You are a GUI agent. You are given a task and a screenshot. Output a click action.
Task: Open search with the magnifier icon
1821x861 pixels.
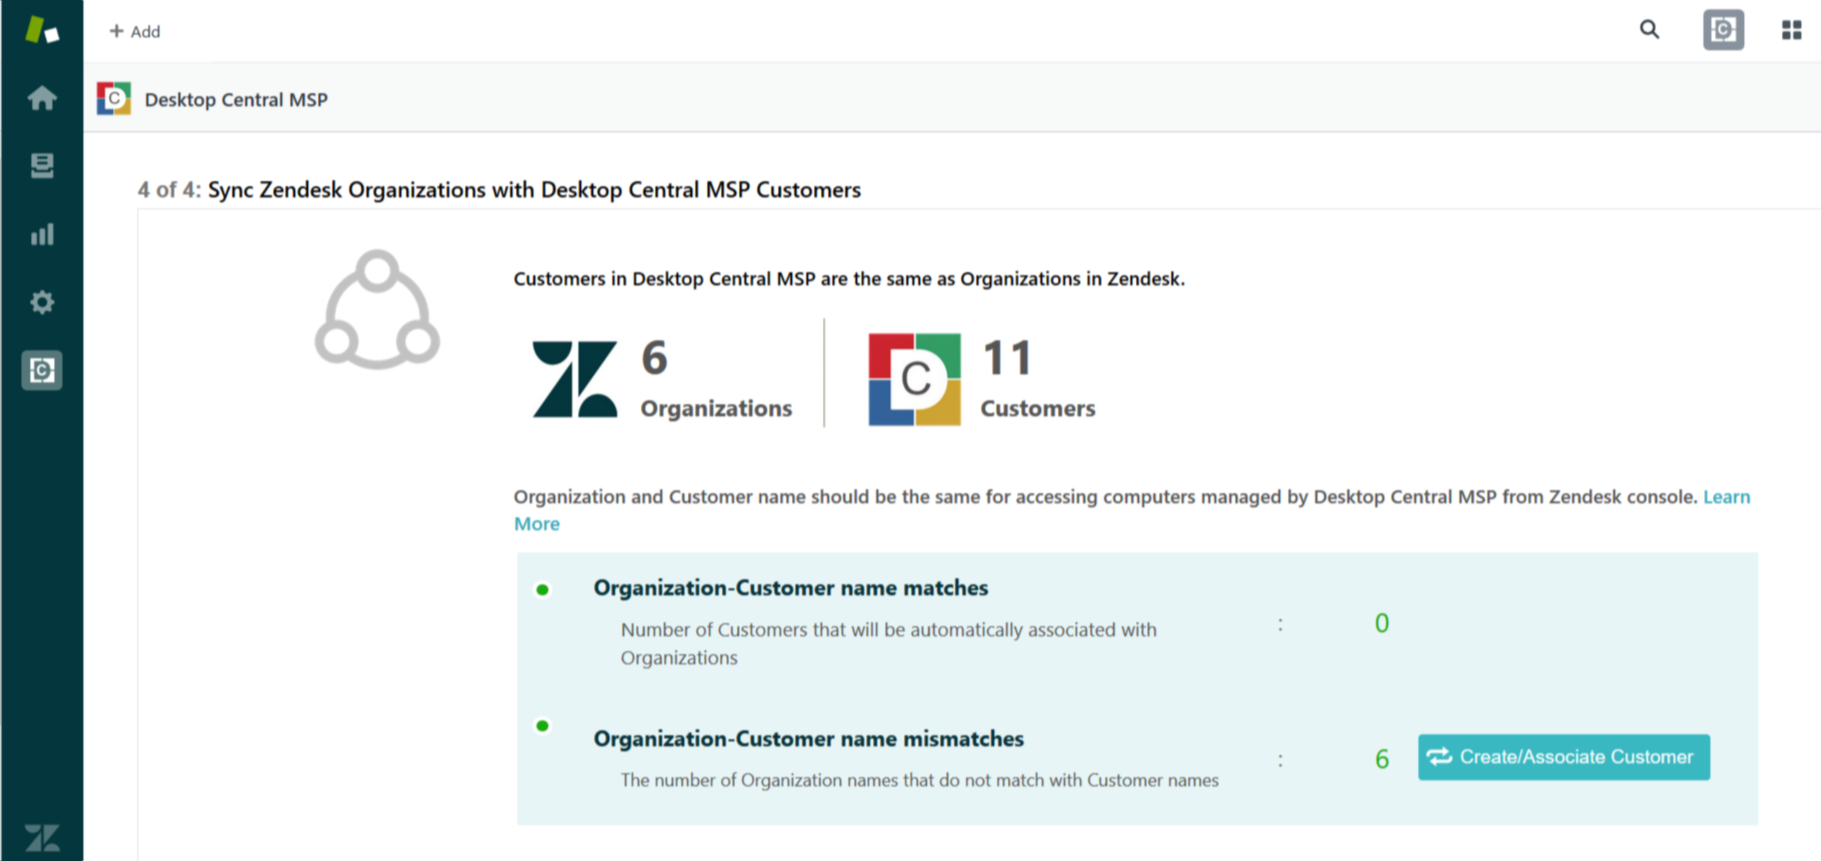1649,30
